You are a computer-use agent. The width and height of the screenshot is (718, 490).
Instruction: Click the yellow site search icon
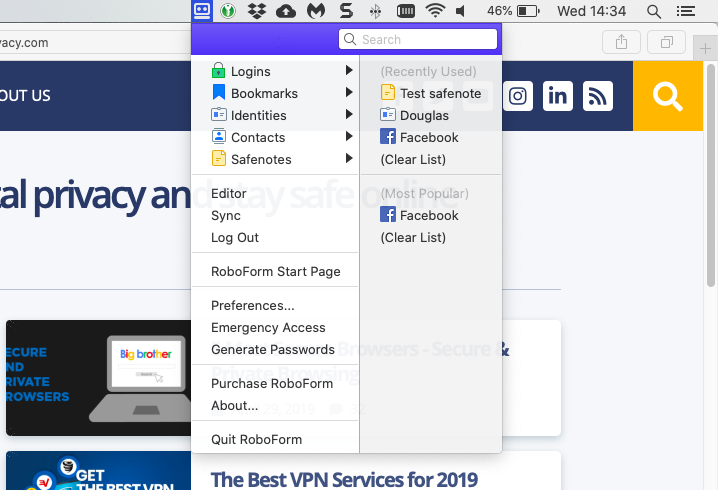tap(668, 96)
